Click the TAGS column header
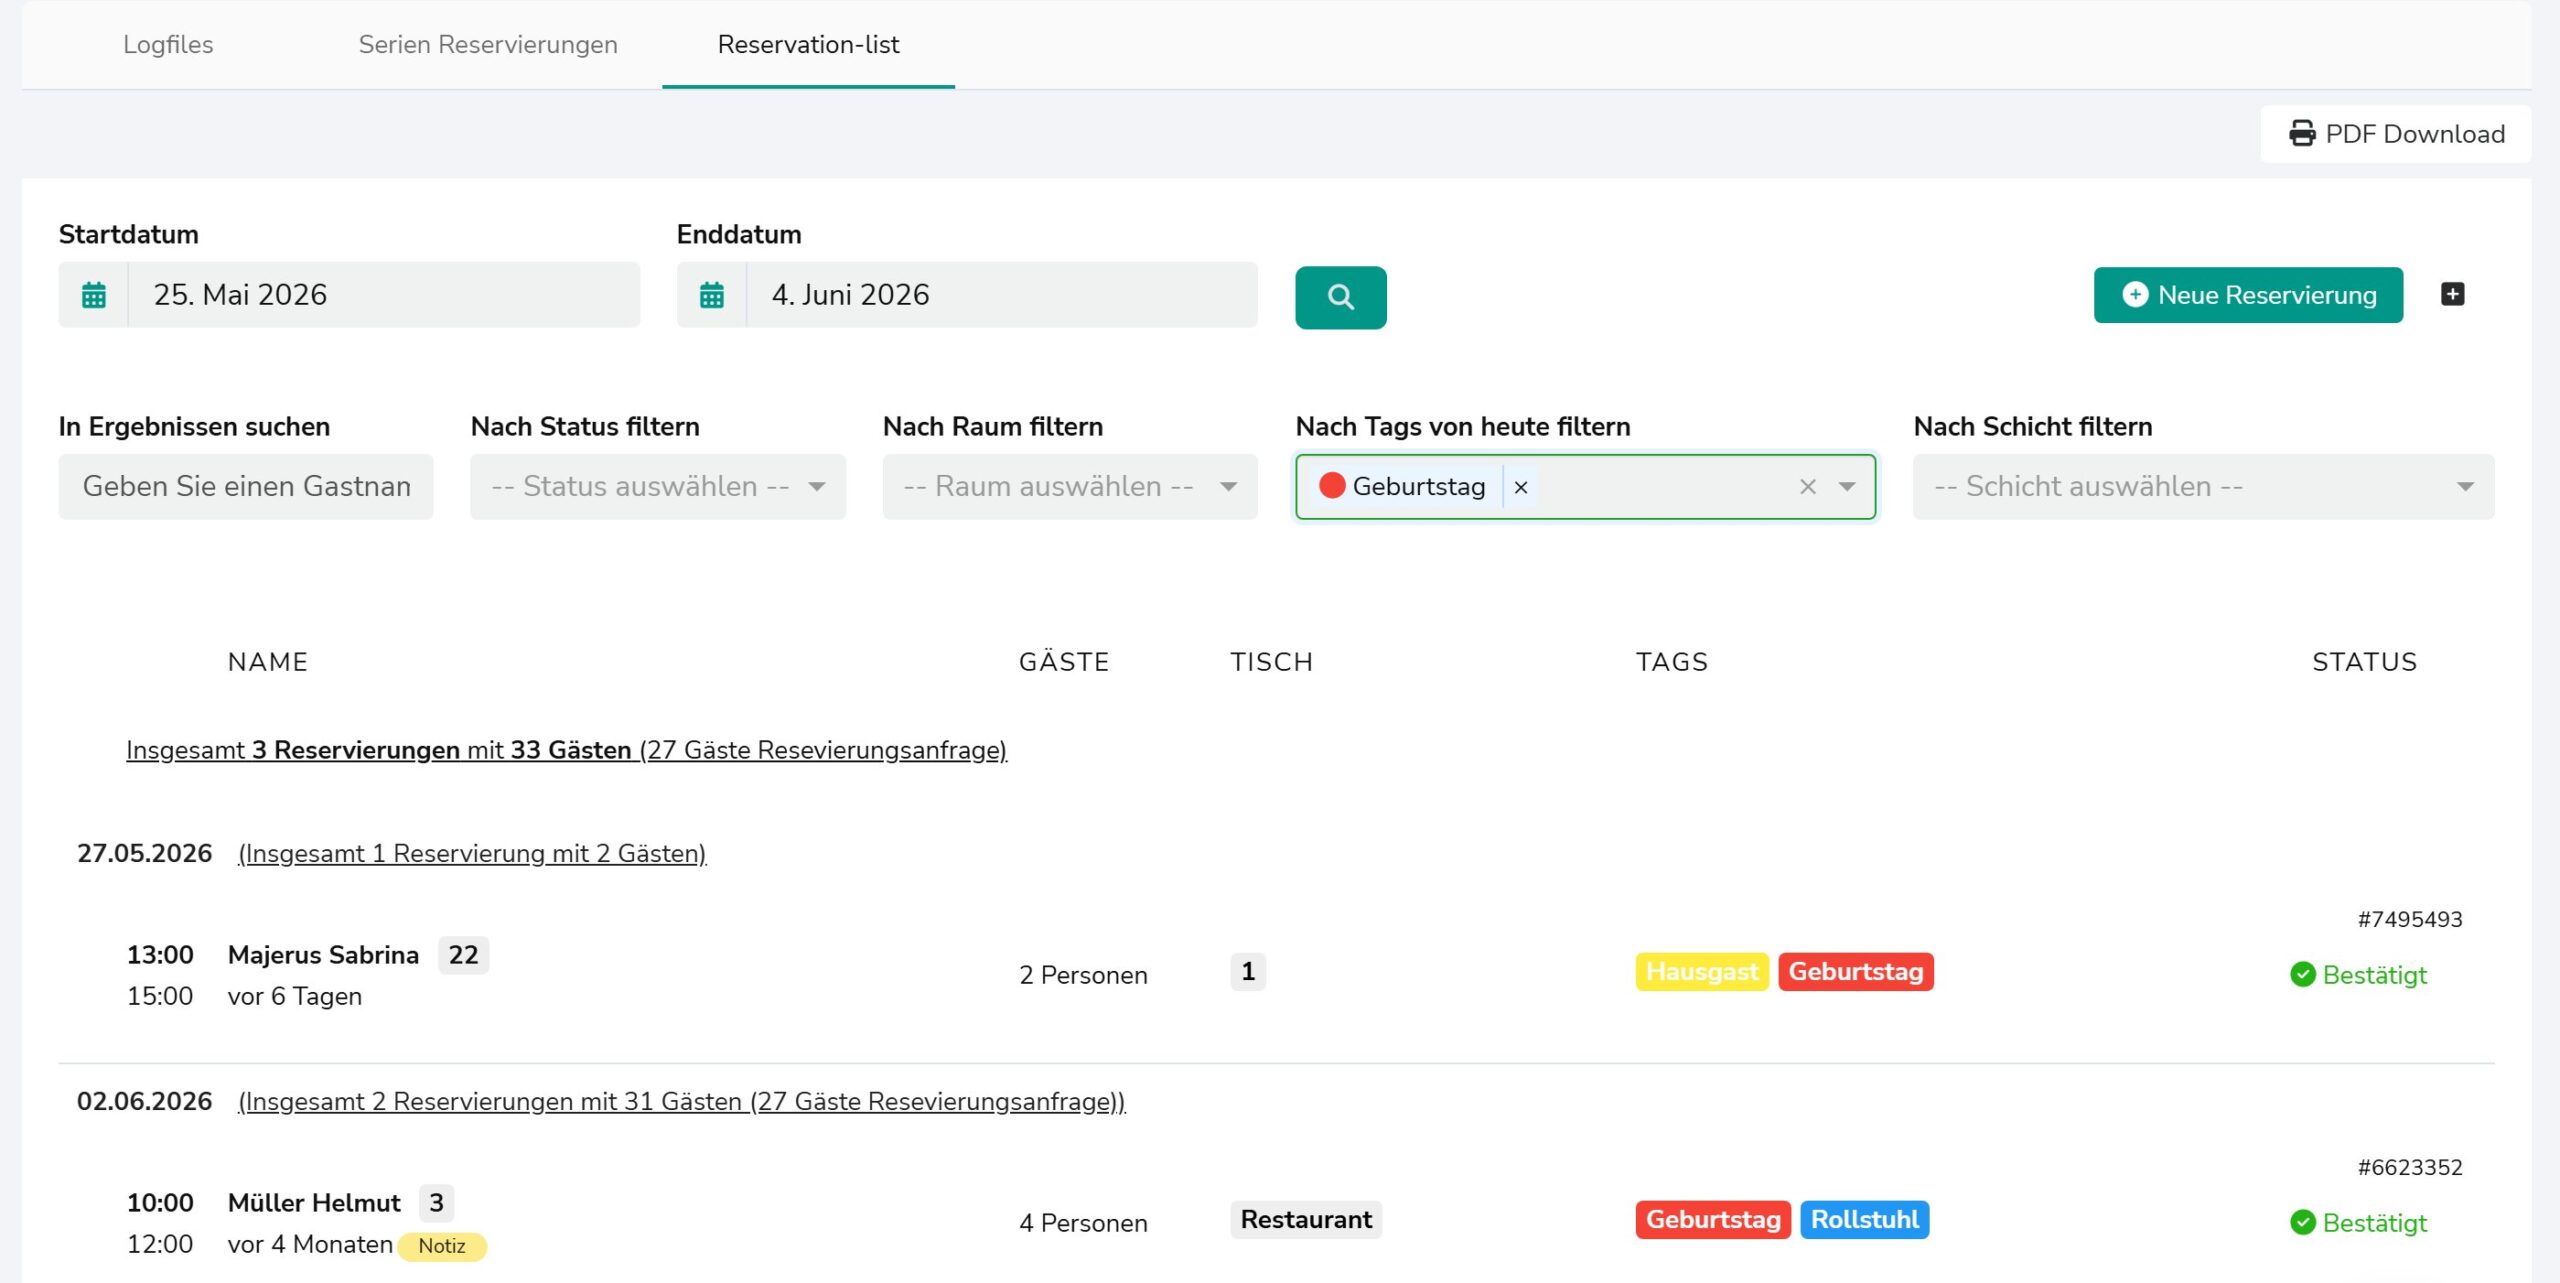 [1672, 662]
